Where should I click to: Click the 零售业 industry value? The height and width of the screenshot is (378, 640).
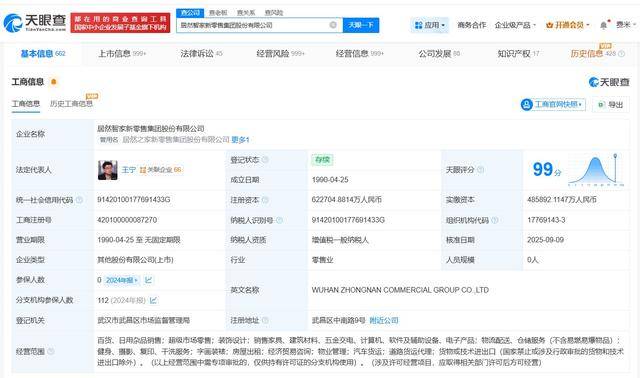tap(322, 260)
